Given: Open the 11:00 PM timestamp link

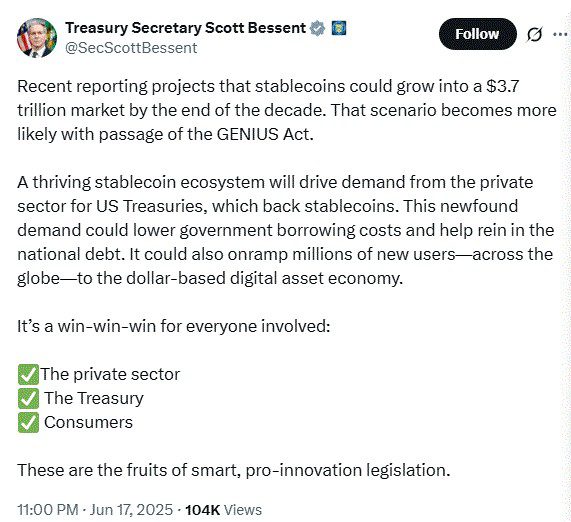Looking at the screenshot, I should 48,510.
